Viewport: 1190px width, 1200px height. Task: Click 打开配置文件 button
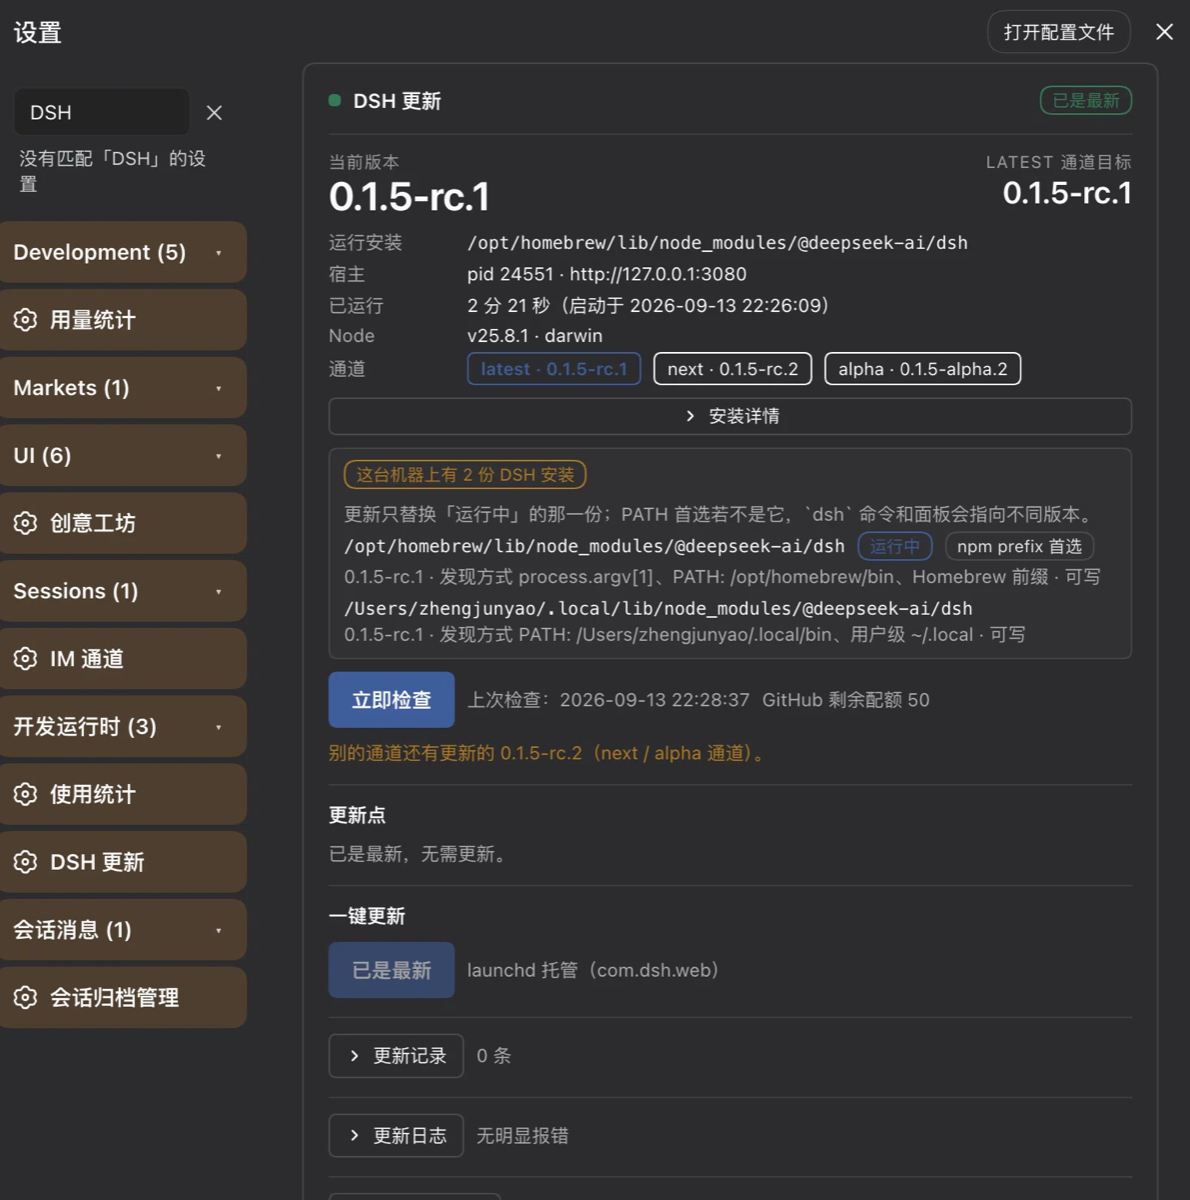pos(1059,32)
